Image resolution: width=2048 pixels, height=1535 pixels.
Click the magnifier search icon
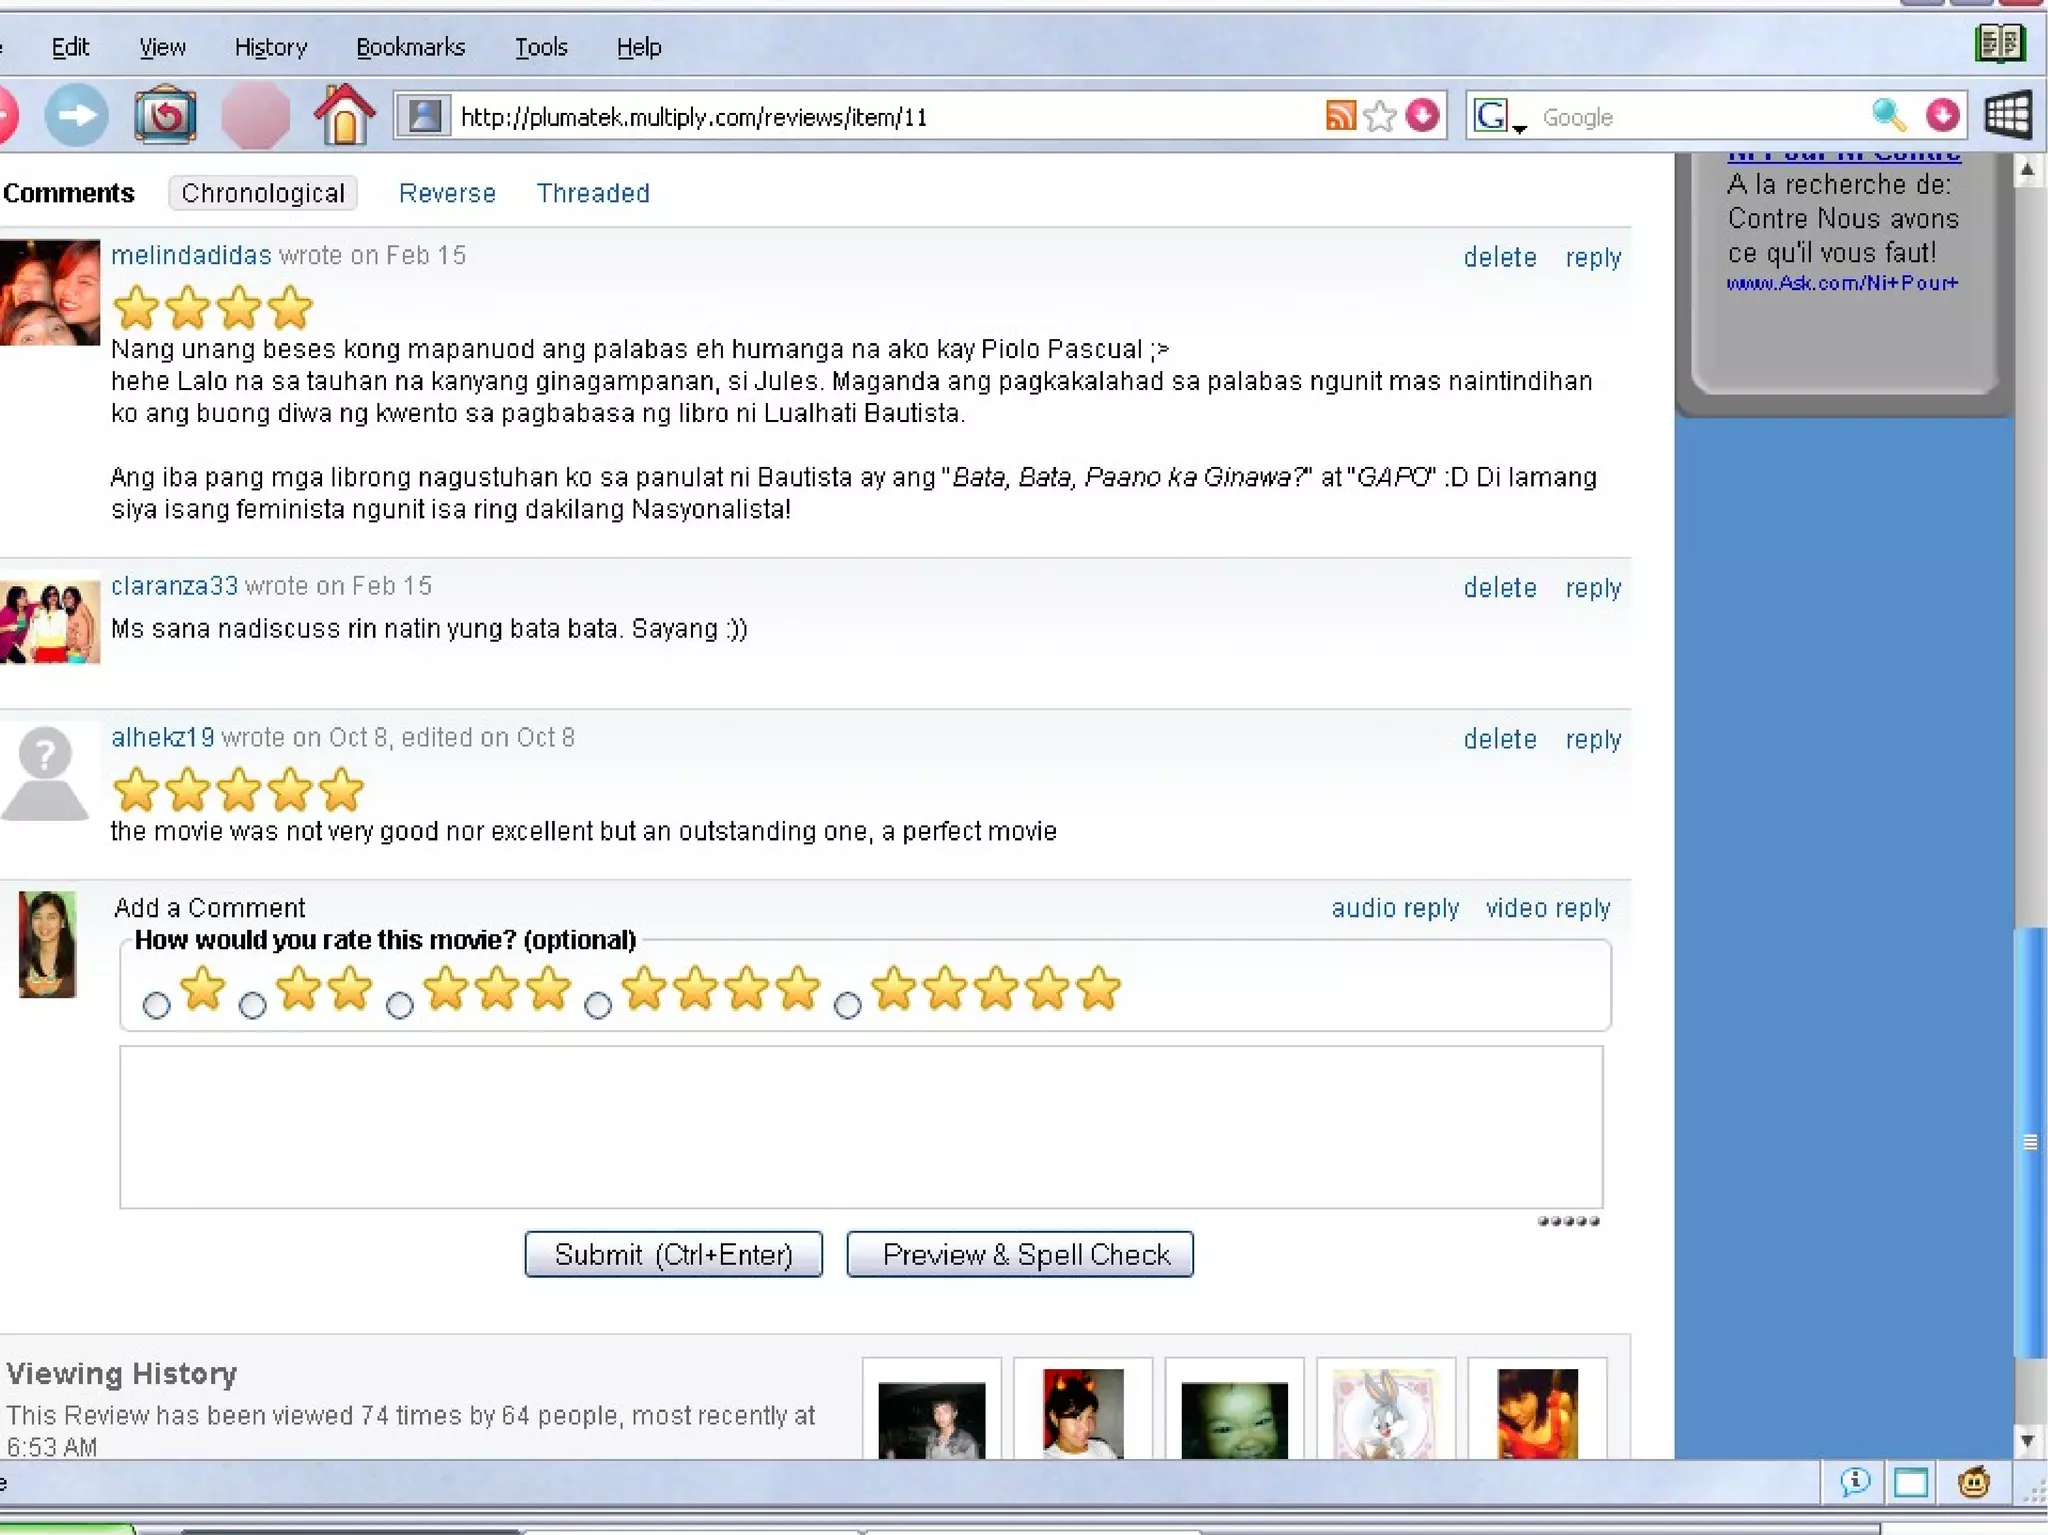(1887, 116)
